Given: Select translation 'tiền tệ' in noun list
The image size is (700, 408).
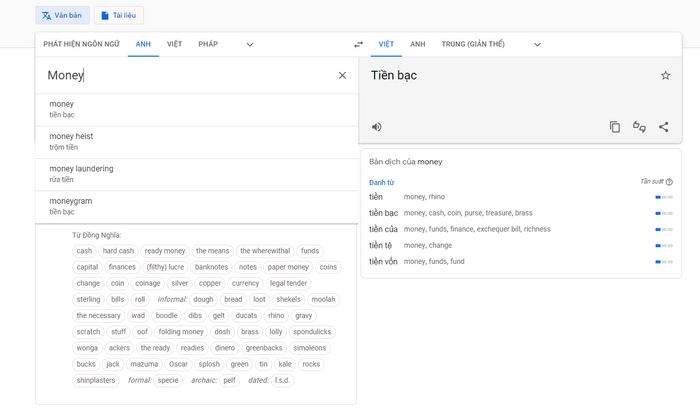Looking at the screenshot, I should click(x=380, y=245).
